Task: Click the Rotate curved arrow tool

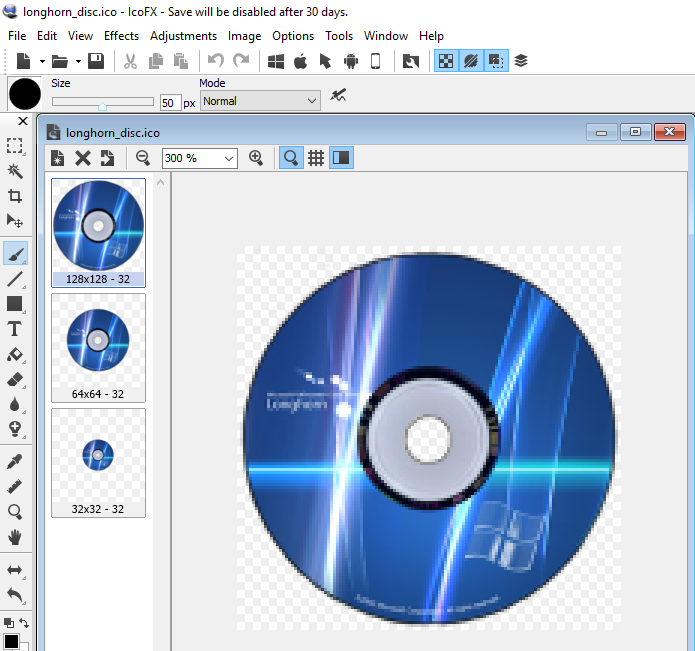Action: (15, 595)
